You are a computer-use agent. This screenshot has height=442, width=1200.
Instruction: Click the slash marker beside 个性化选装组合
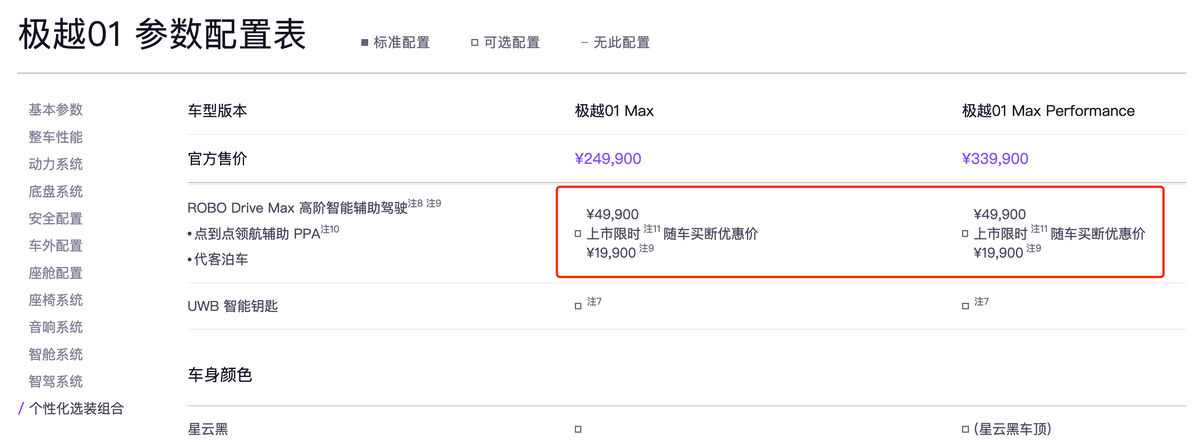pyautogui.click(x=21, y=409)
